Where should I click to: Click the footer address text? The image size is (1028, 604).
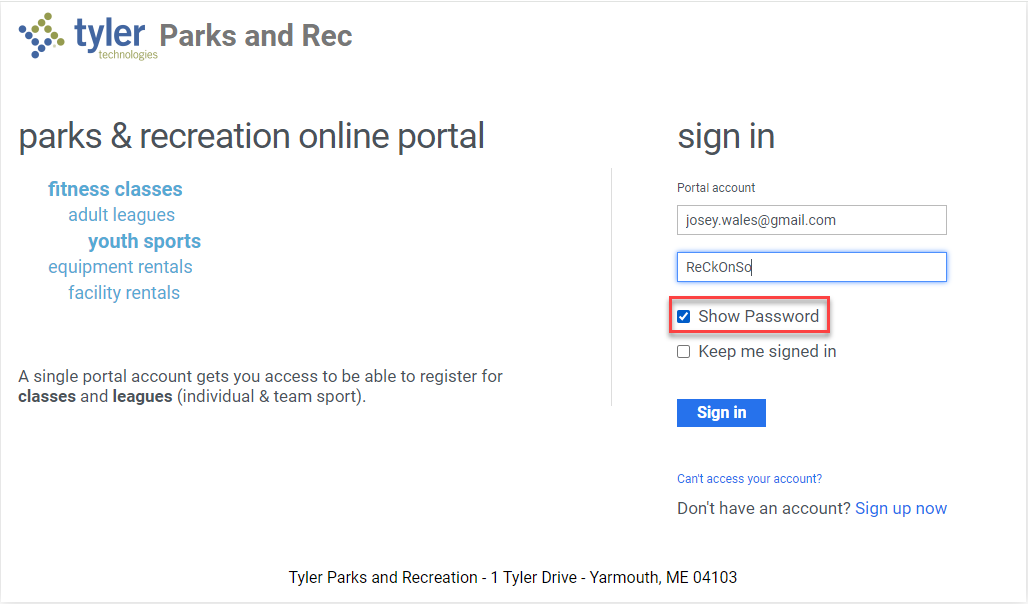[513, 577]
